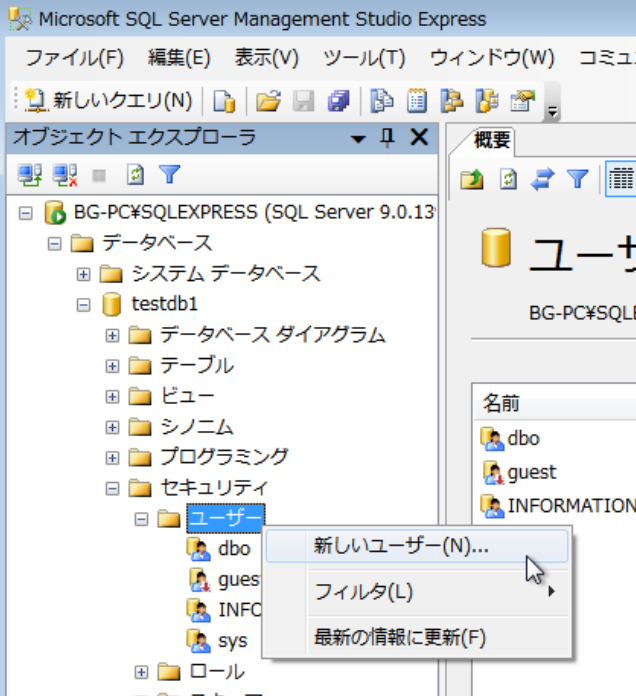The height and width of the screenshot is (696, 636).
Task: Open the 編集(E) menu
Action: (x=179, y=58)
